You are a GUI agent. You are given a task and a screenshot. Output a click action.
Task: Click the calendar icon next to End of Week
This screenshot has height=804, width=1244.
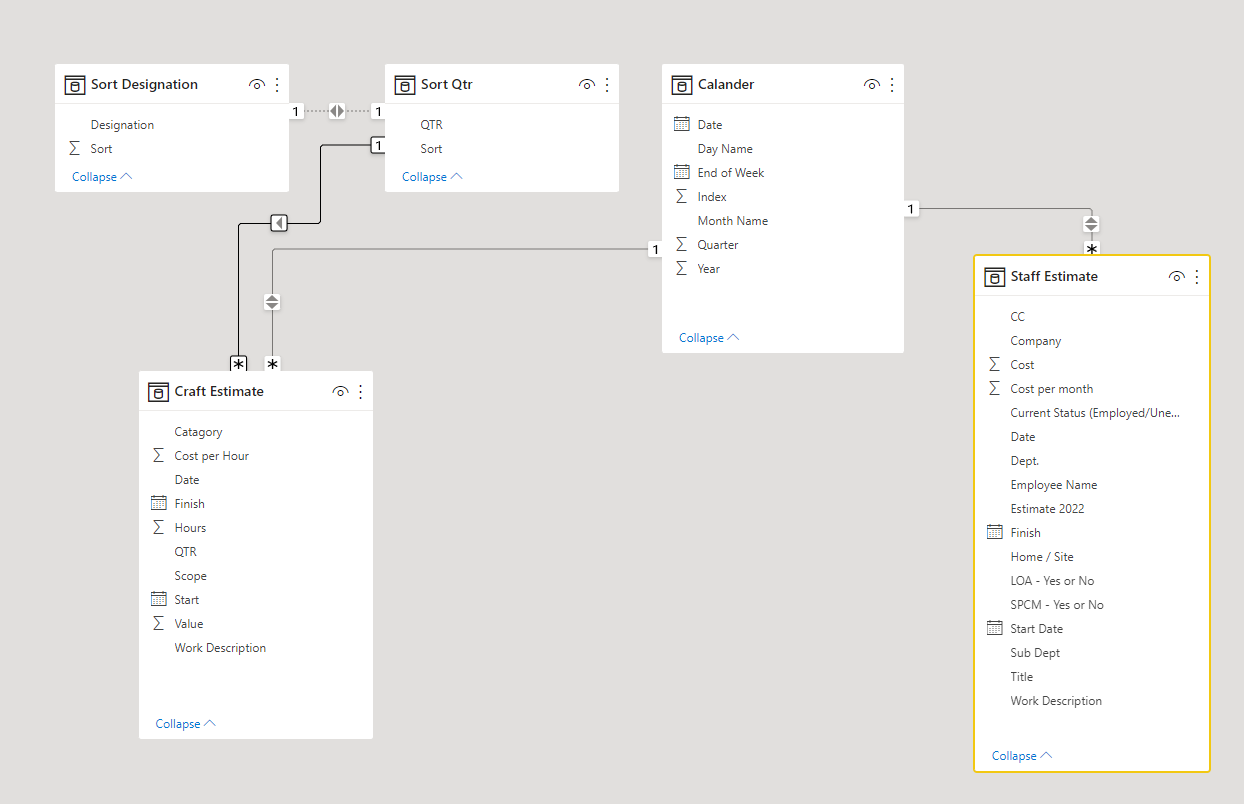(682, 172)
